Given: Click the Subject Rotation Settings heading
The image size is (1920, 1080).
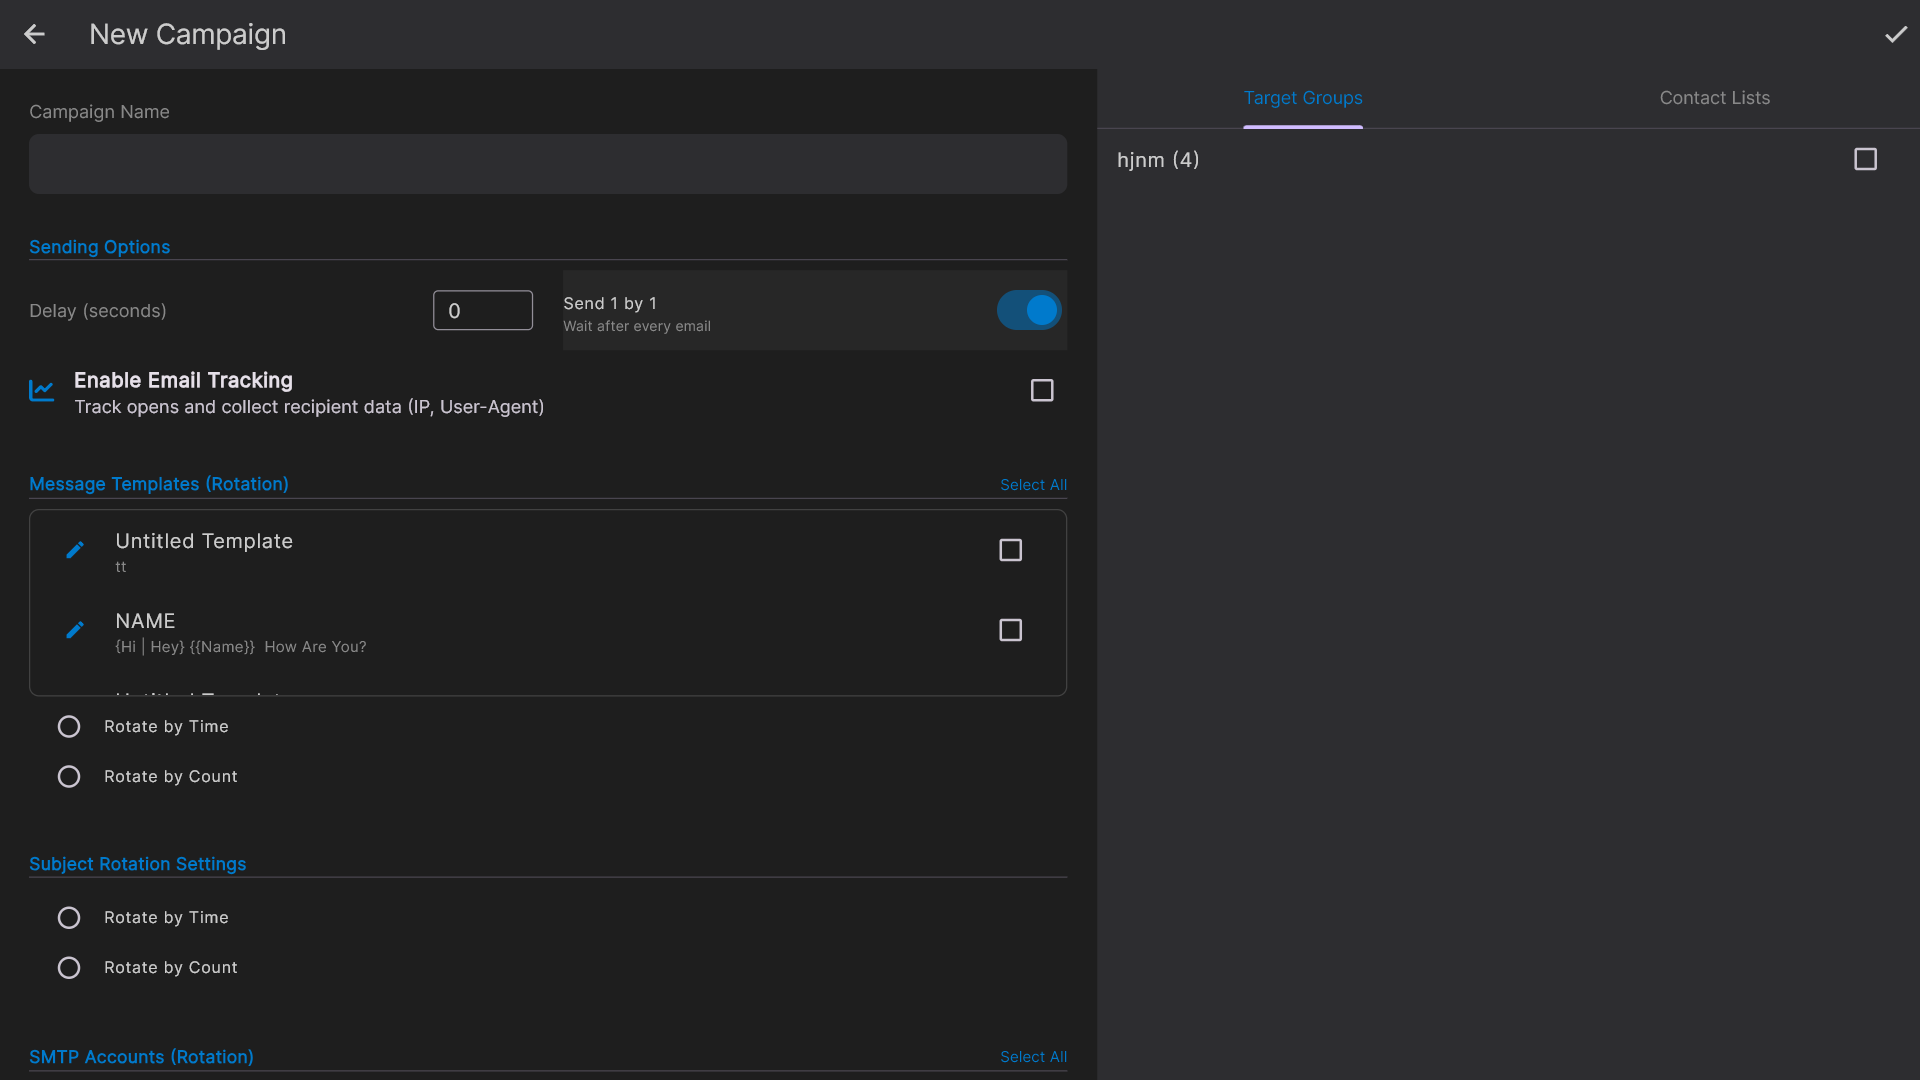Looking at the screenshot, I should point(137,864).
